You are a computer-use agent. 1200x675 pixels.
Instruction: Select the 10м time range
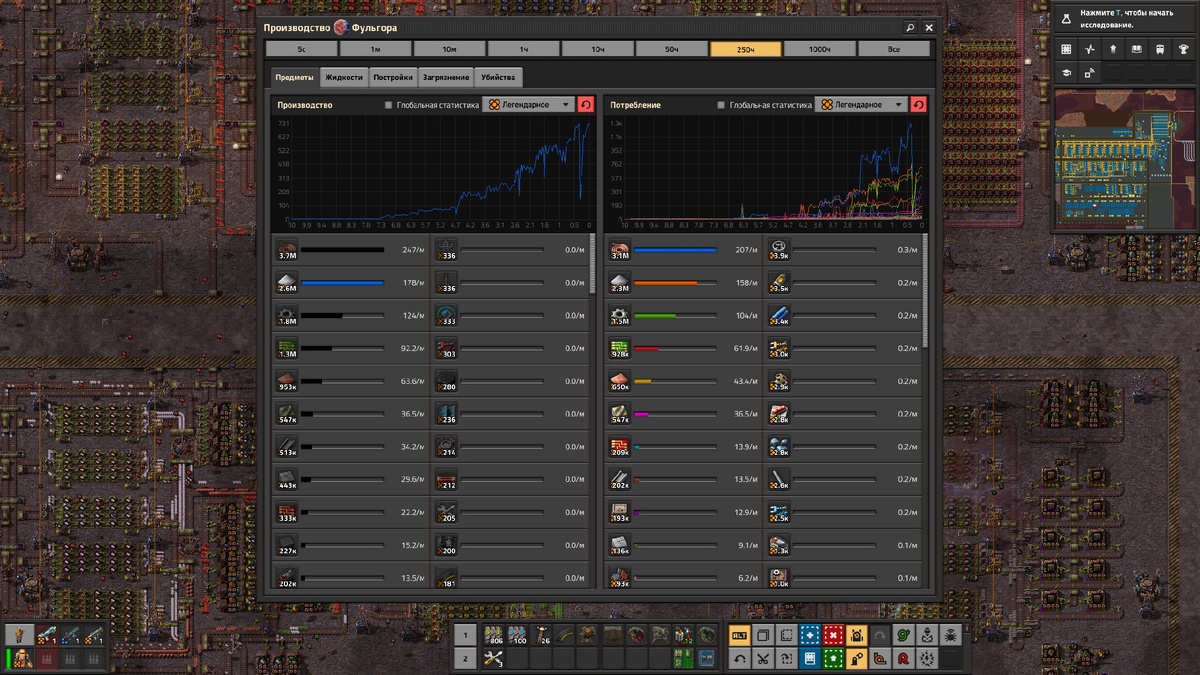449,49
